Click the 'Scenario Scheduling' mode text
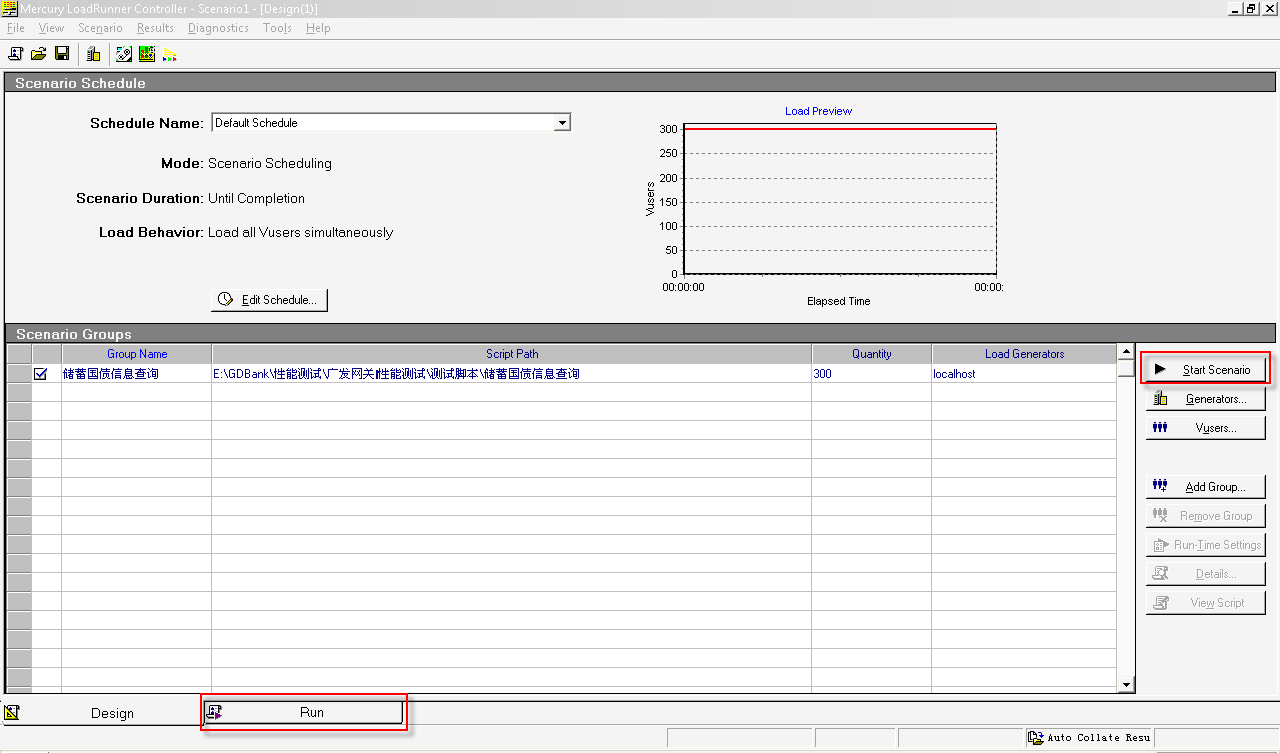Image resolution: width=1280 pixels, height=753 pixels. coord(270,163)
